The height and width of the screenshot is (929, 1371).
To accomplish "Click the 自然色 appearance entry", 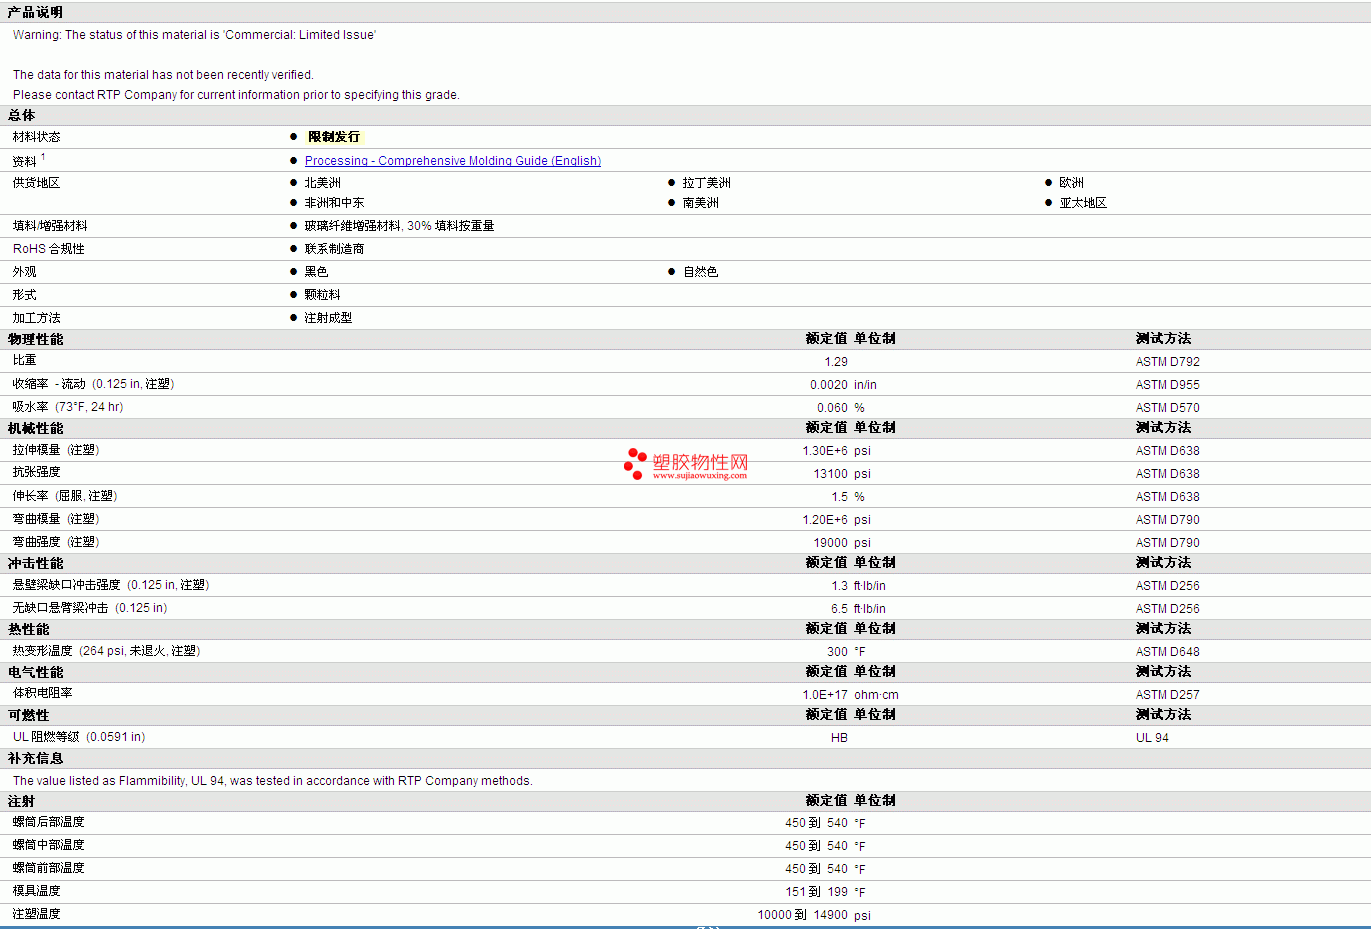I will pyautogui.click(x=700, y=272).
